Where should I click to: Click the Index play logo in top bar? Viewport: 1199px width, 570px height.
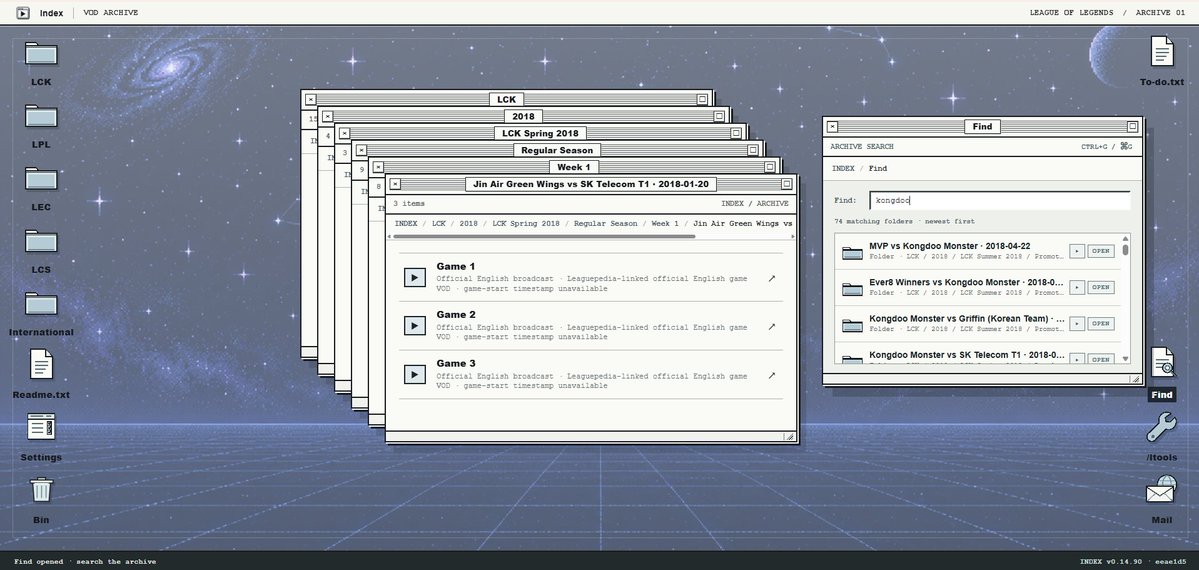[x=23, y=13]
